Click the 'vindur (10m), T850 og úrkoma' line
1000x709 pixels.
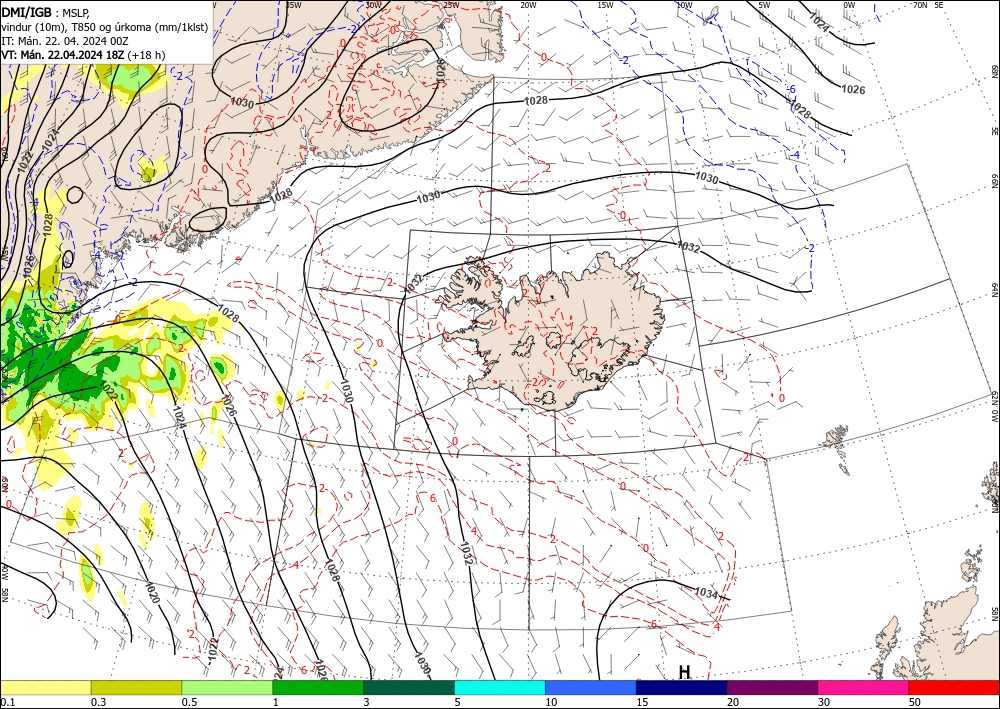(x=105, y=27)
